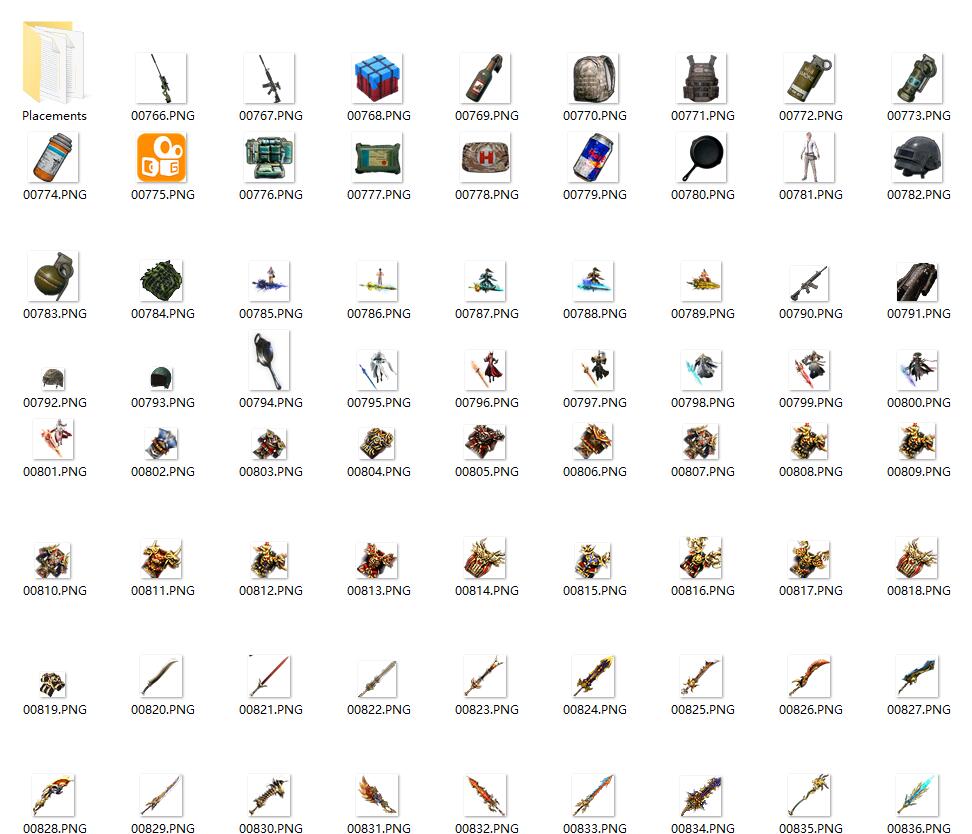The image size is (972, 834).
Task: Select the standing character image 00781.PNG
Action: [x=810, y=157]
